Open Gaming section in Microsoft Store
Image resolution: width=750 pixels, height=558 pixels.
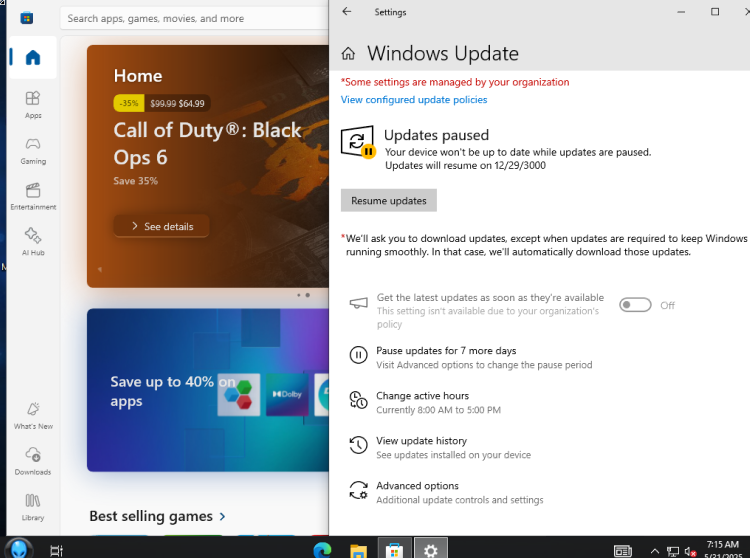(x=33, y=151)
